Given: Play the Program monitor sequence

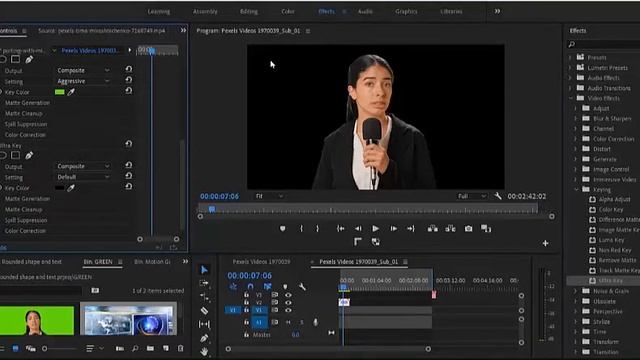Looking at the screenshot, I should pos(376,229).
